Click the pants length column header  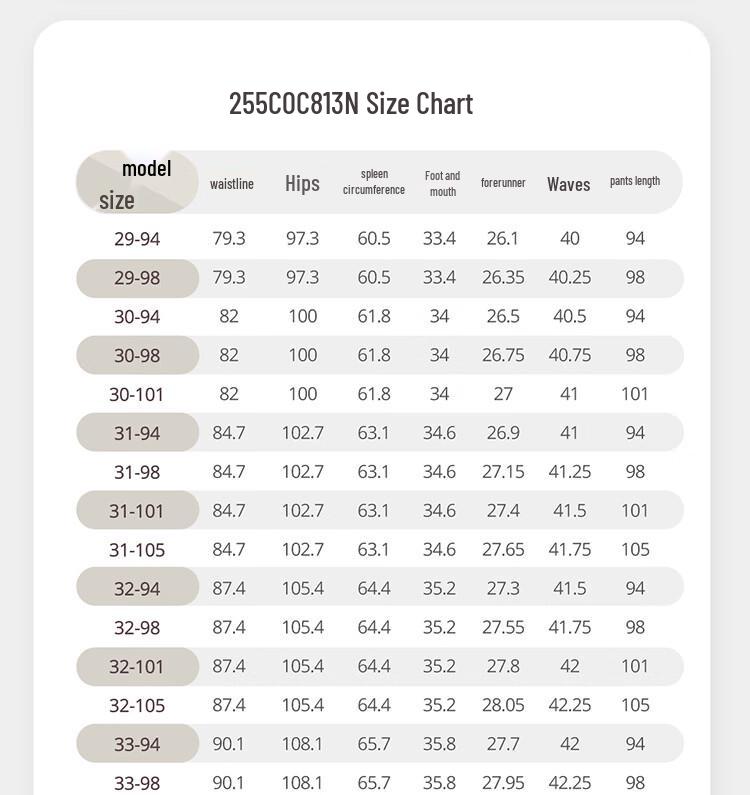point(635,181)
